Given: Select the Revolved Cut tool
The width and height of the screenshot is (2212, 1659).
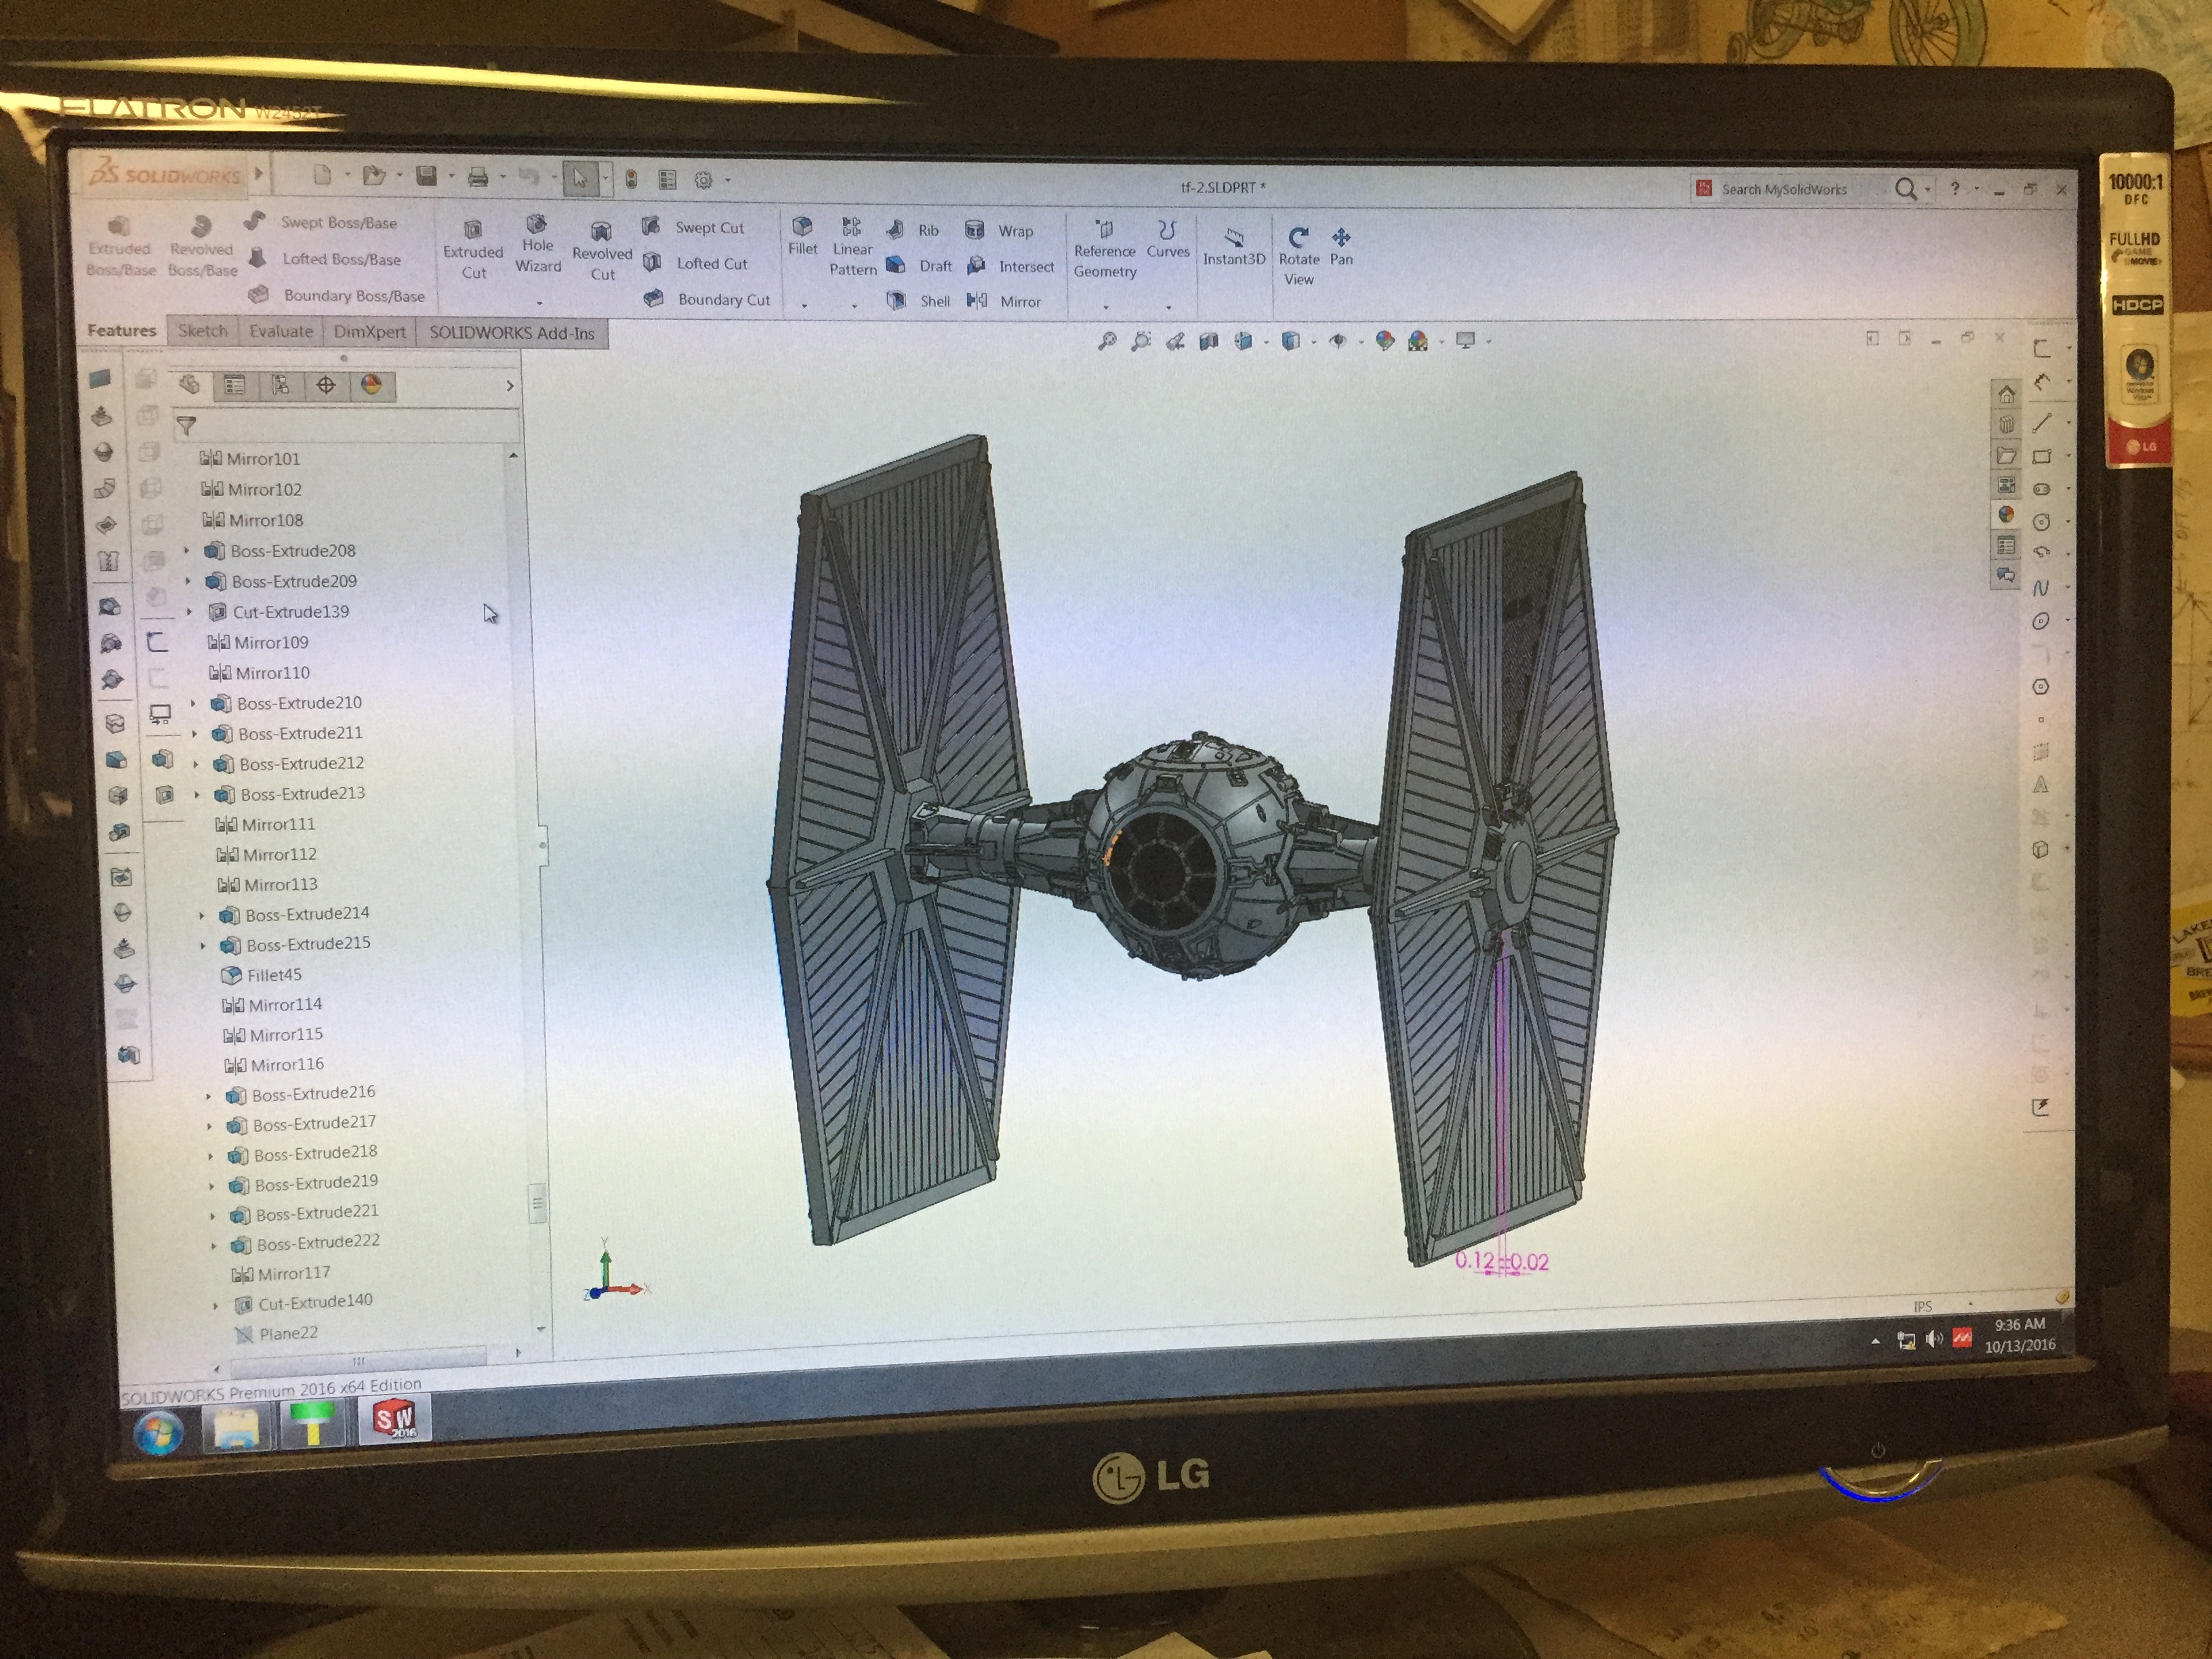Looking at the screenshot, I should pyautogui.click(x=602, y=251).
